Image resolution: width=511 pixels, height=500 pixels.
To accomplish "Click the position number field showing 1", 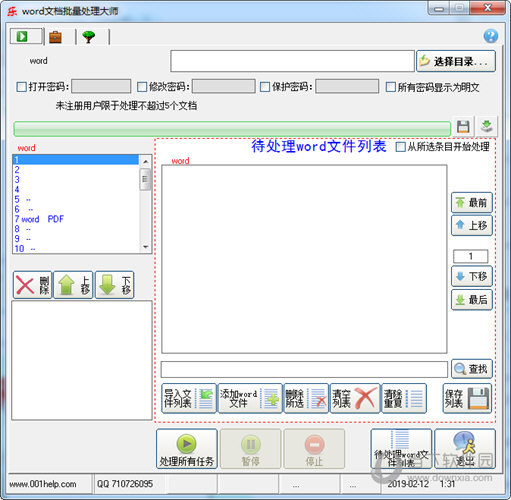I will [470, 256].
